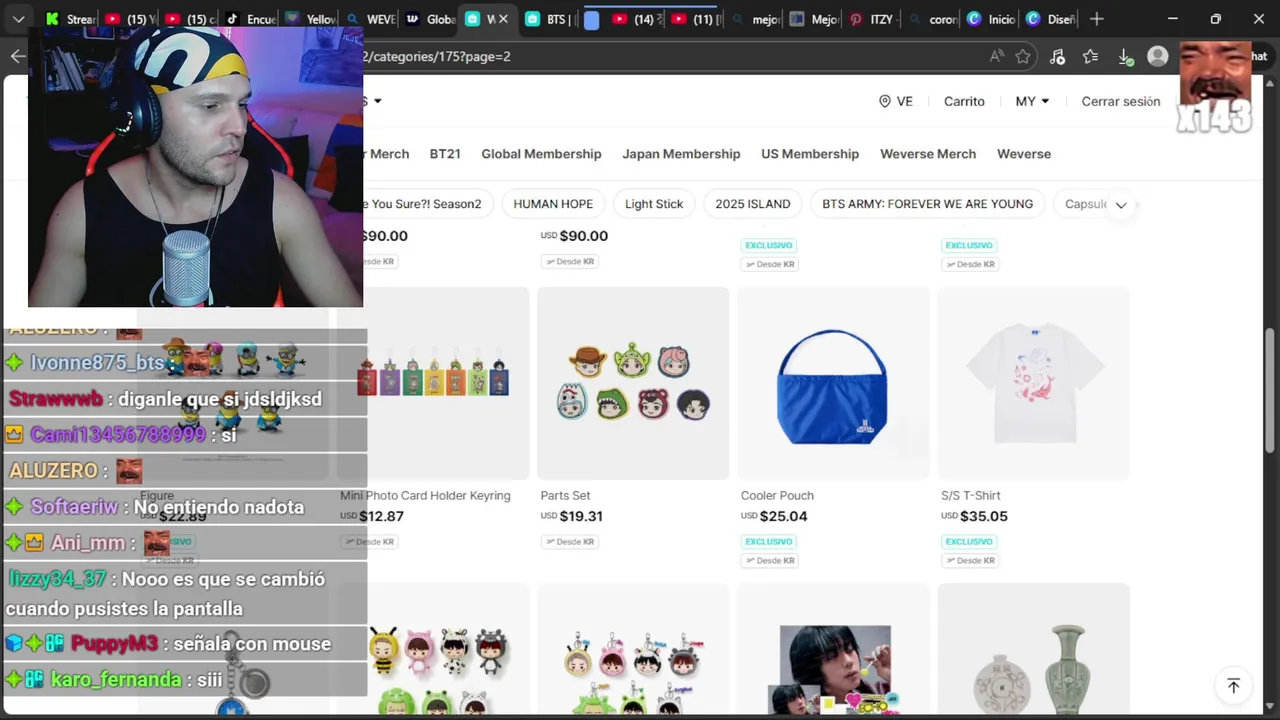Open the Carrito shopping cart
The image size is (1280, 720).
(x=964, y=101)
